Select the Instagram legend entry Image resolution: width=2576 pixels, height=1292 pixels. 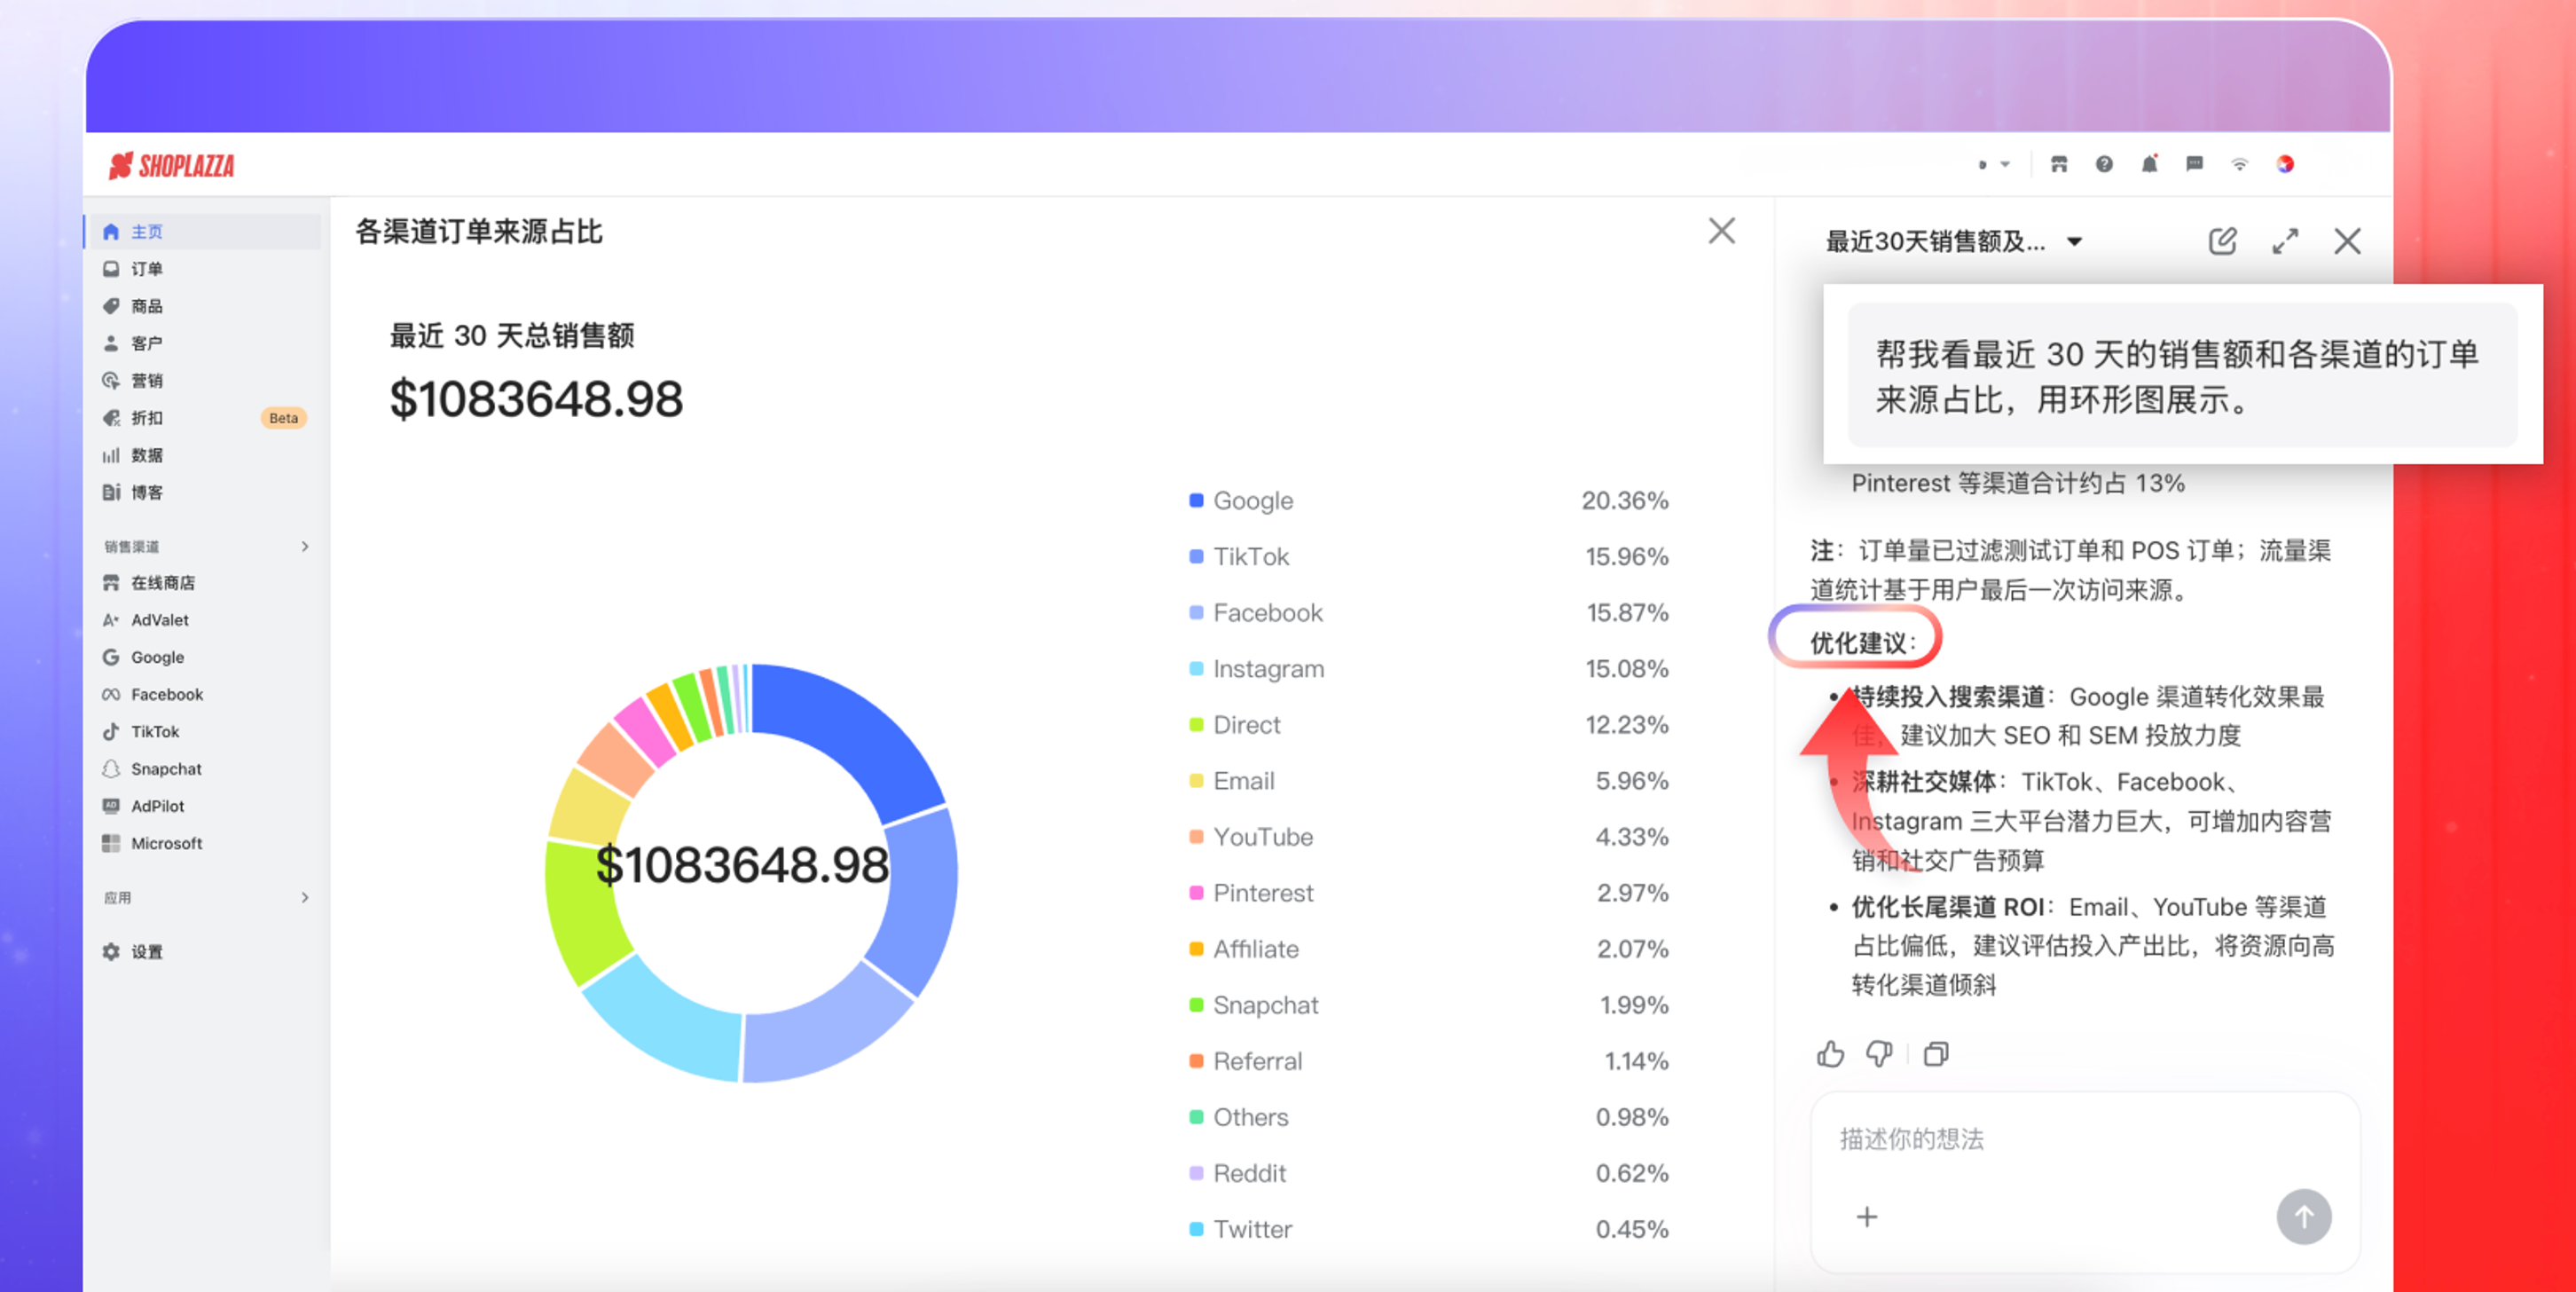(x=1429, y=668)
